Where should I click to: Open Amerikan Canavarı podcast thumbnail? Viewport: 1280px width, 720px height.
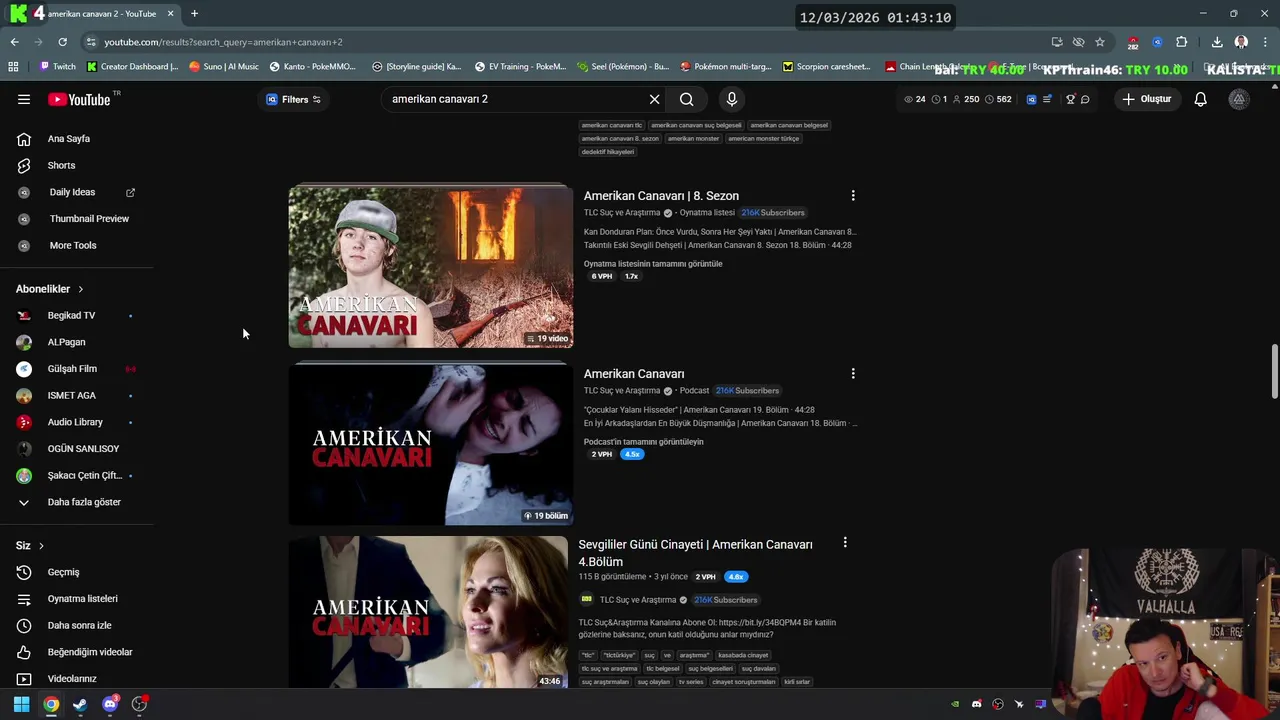click(x=430, y=443)
